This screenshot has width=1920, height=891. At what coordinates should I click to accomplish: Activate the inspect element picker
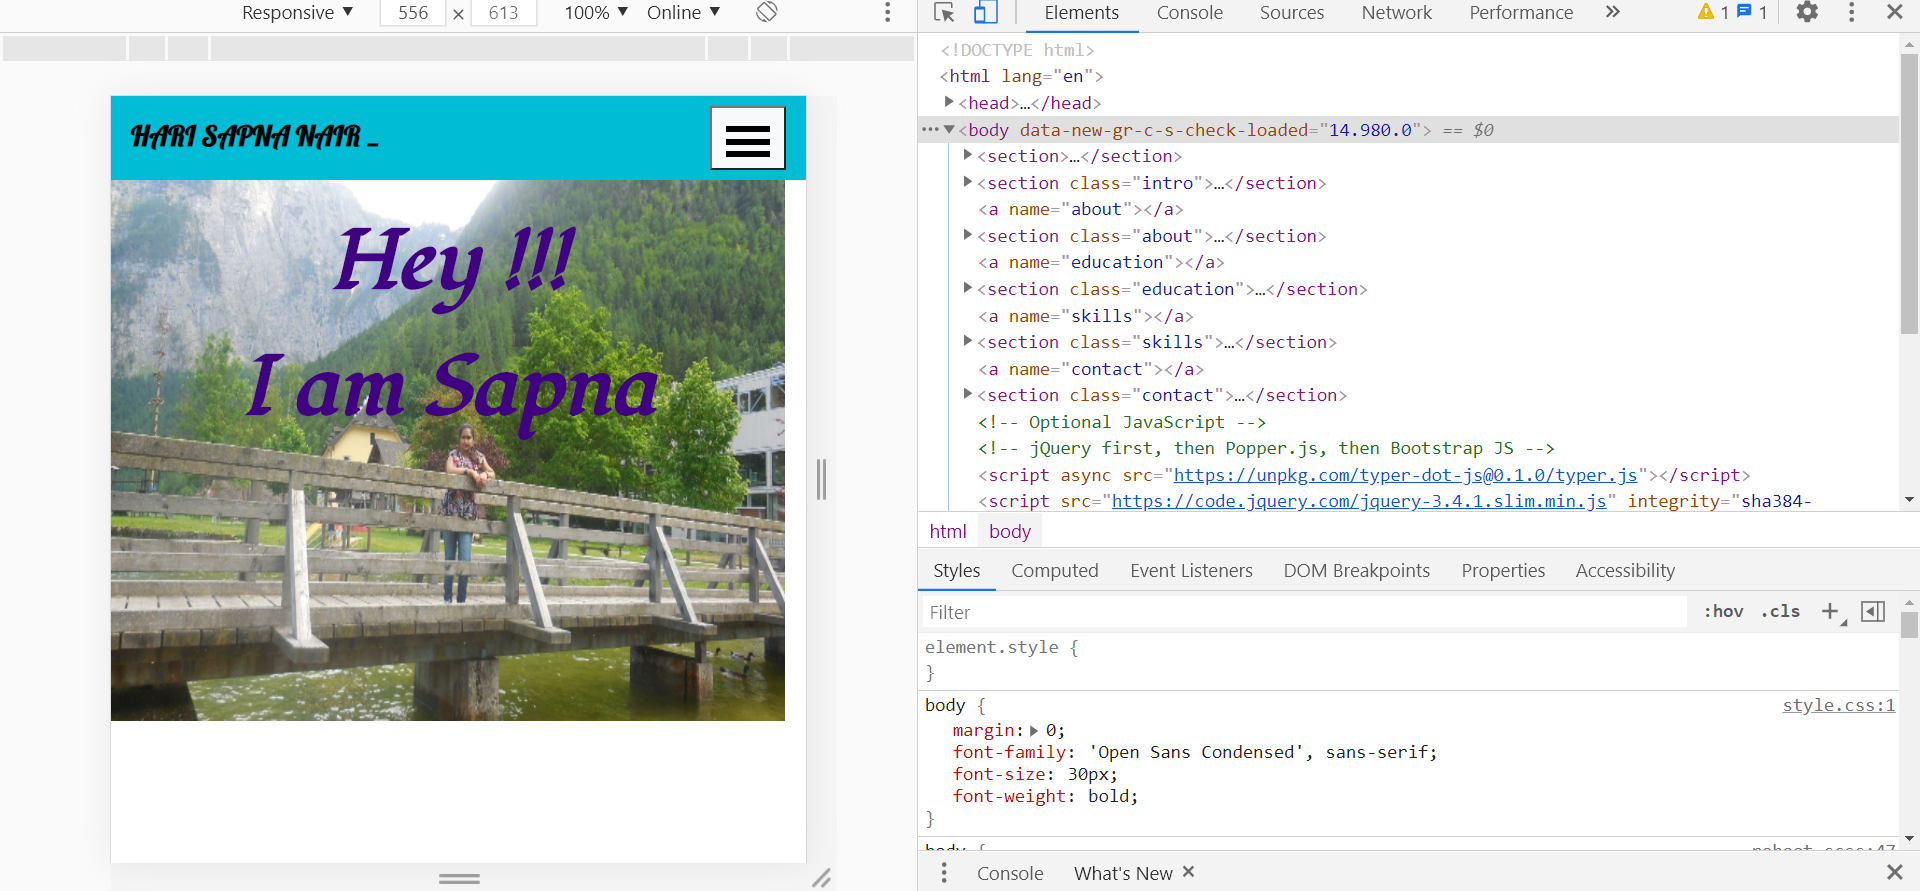[944, 12]
